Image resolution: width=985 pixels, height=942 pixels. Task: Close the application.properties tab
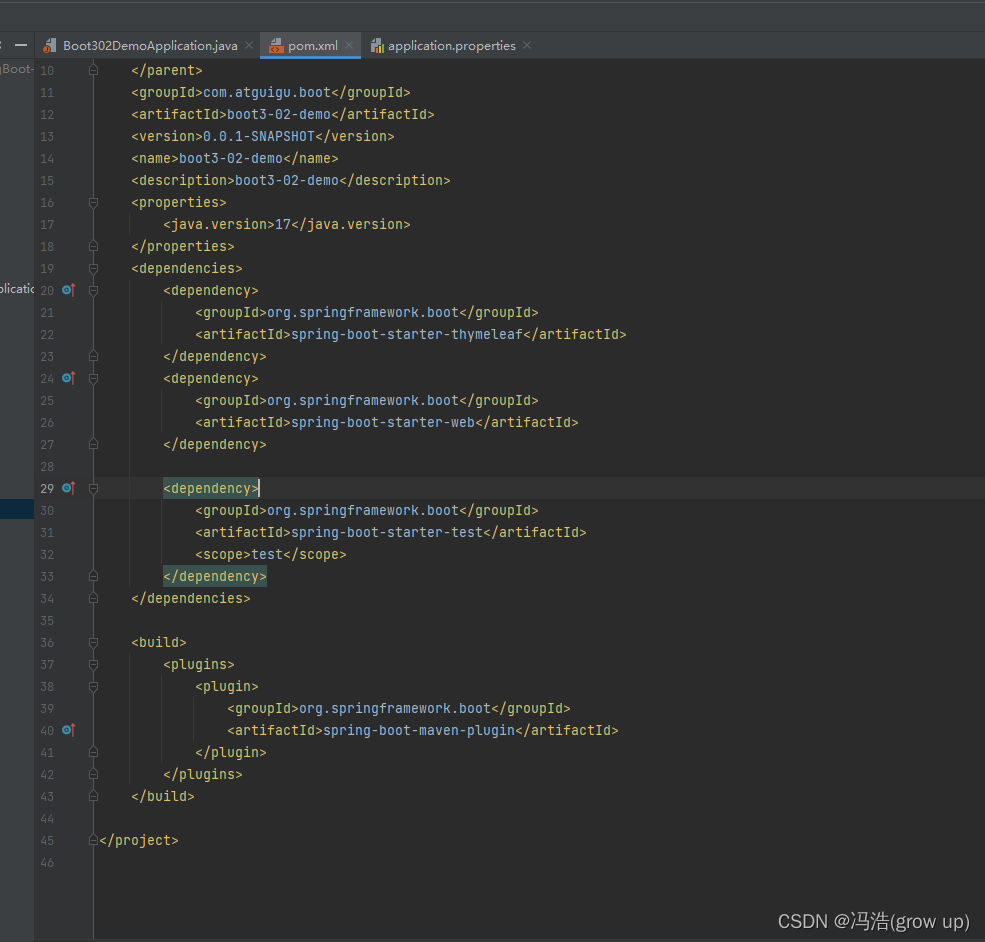pyautogui.click(x=526, y=46)
